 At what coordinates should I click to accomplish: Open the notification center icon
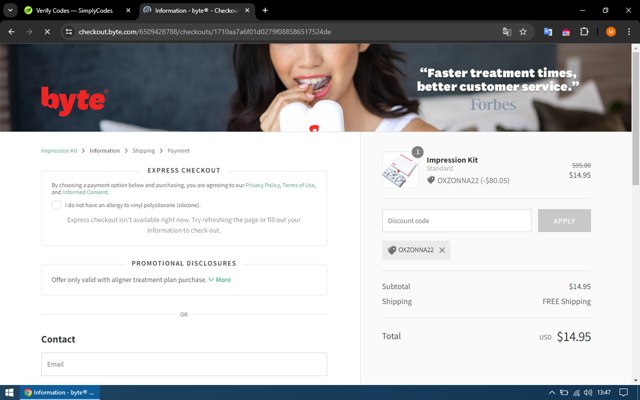click(x=623, y=393)
